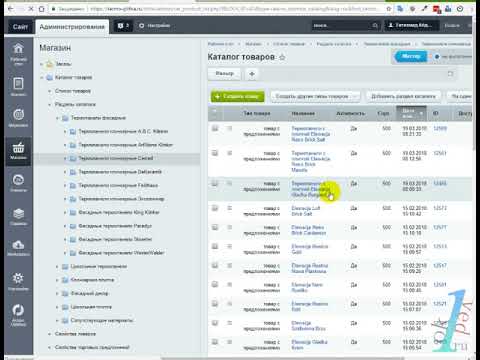Open product link in highlighted Gładka row
This screenshot has width=480, height=360.
pyautogui.click(x=309, y=189)
